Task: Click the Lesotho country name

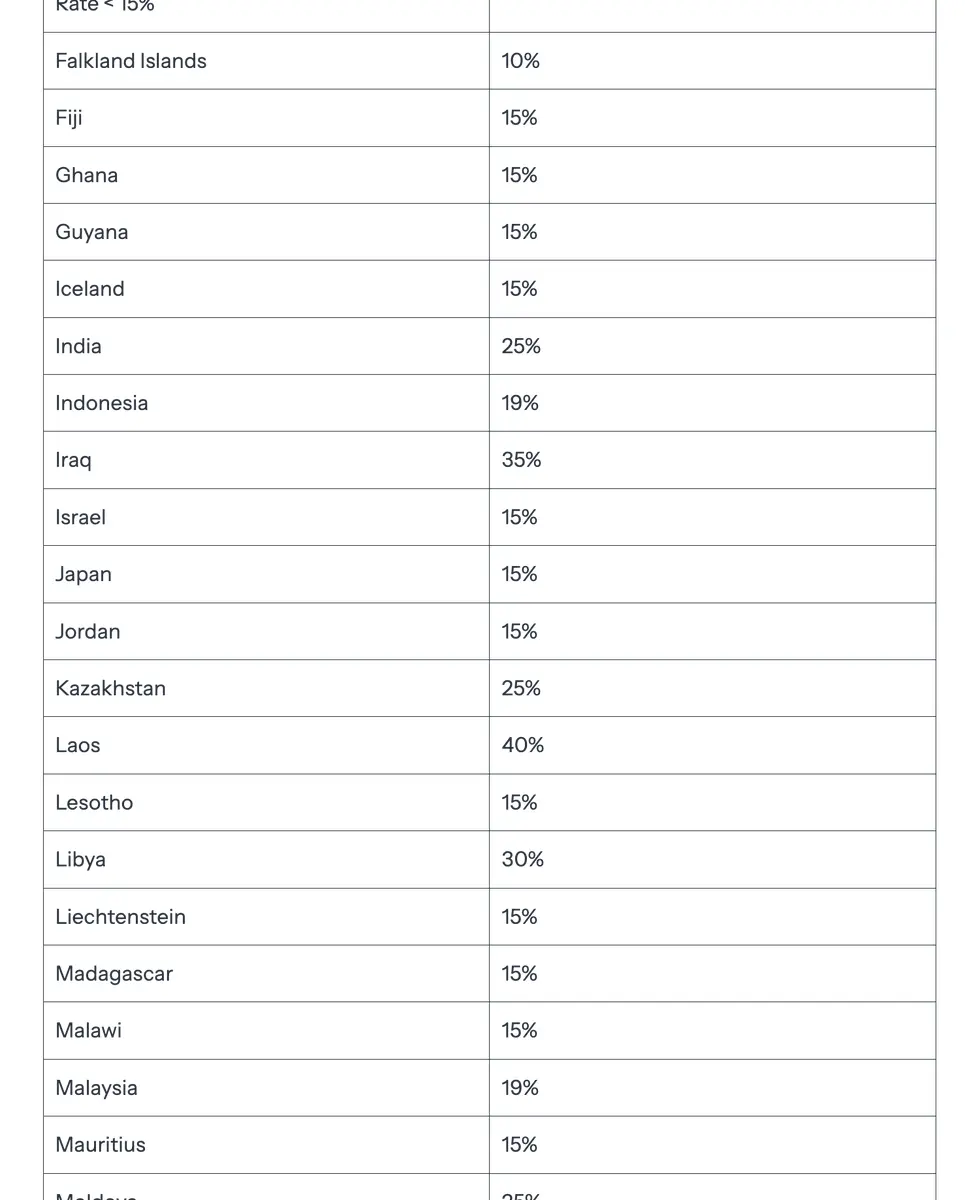Action: click(x=94, y=802)
